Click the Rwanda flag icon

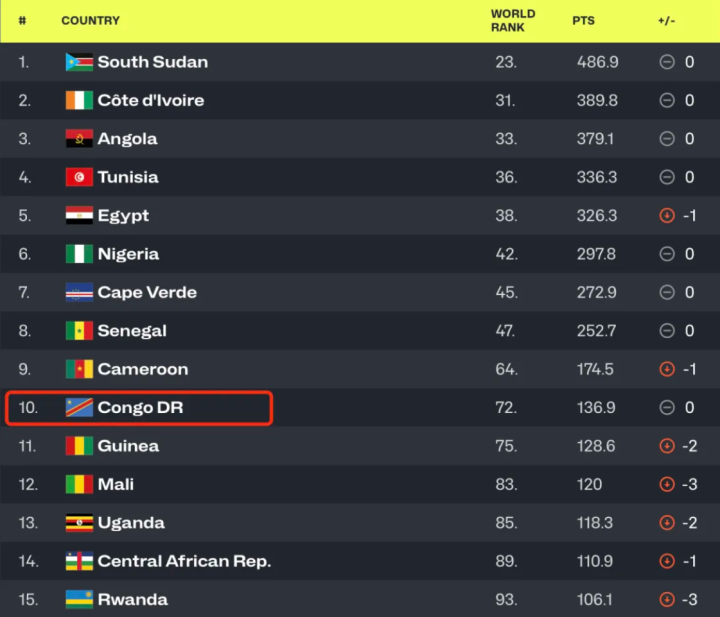[x=79, y=600]
